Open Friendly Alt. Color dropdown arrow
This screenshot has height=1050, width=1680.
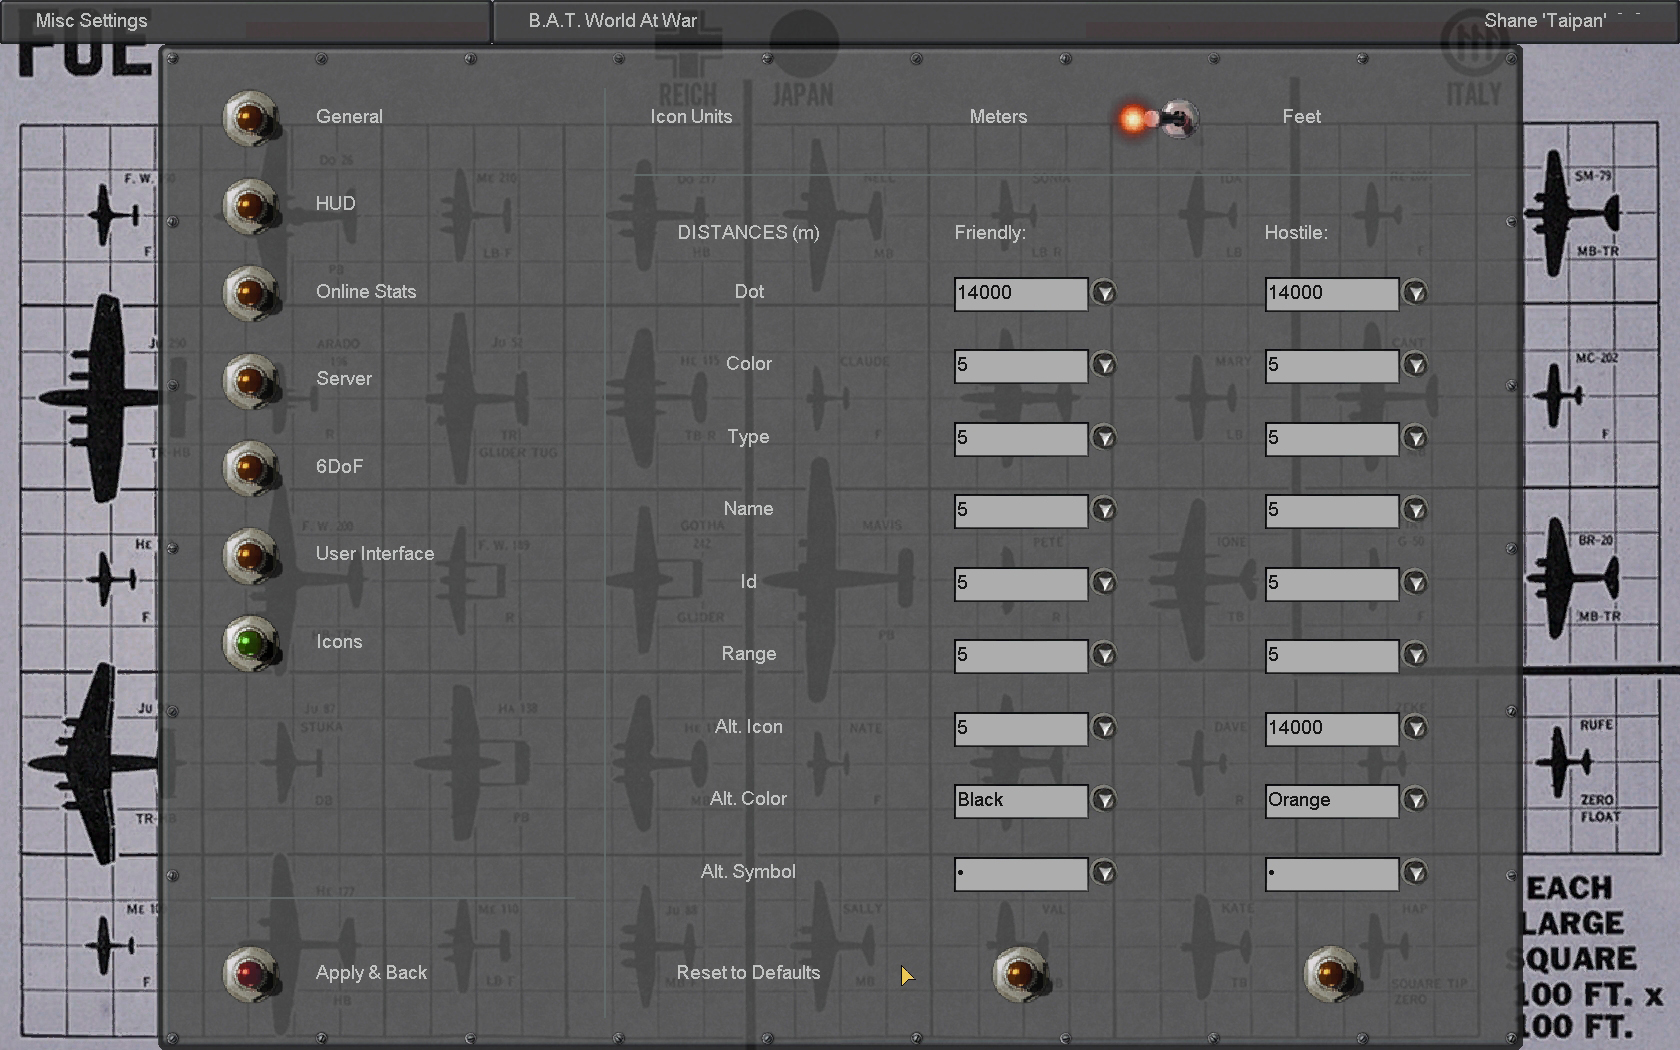point(1104,800)
